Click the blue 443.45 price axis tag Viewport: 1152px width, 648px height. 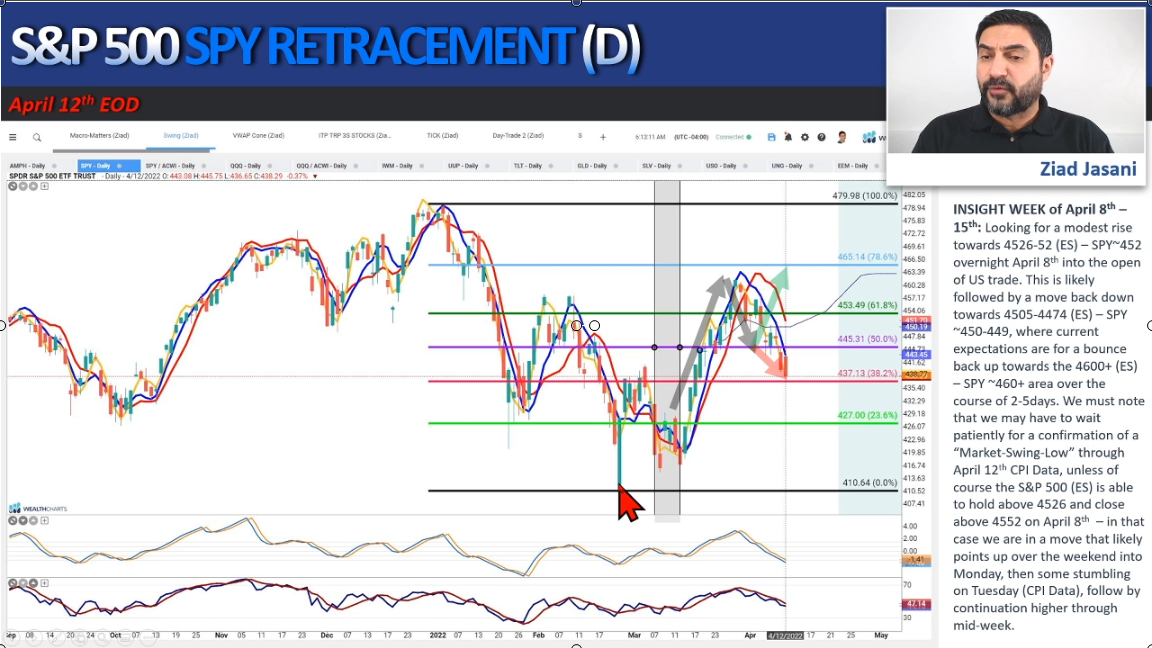[916, 354]
